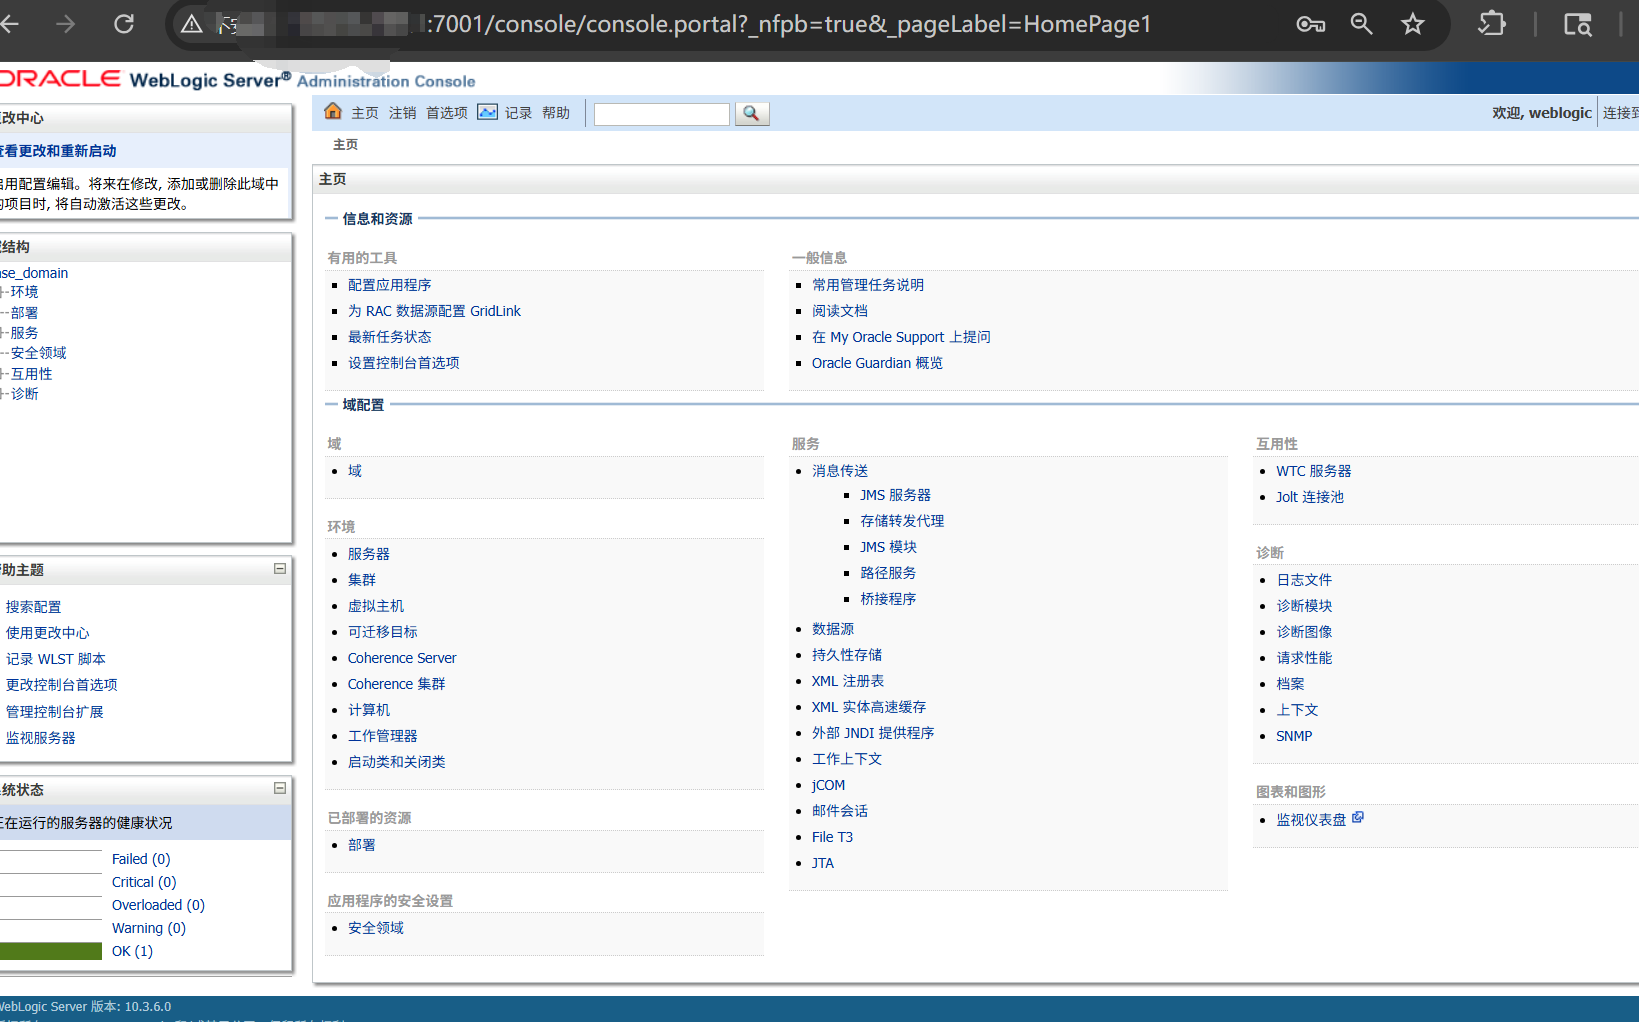Viewport: 1639px width, 1022px height.
Task: Open the 集群 link
Action: 361,580
